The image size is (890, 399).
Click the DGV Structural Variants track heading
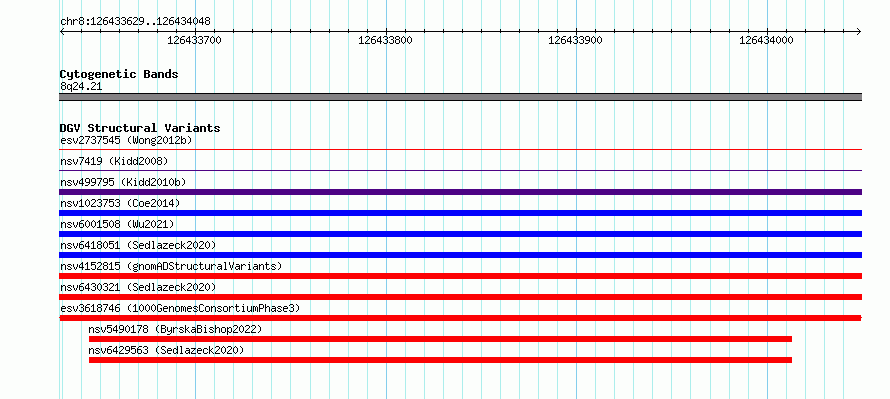coord(140,128)
